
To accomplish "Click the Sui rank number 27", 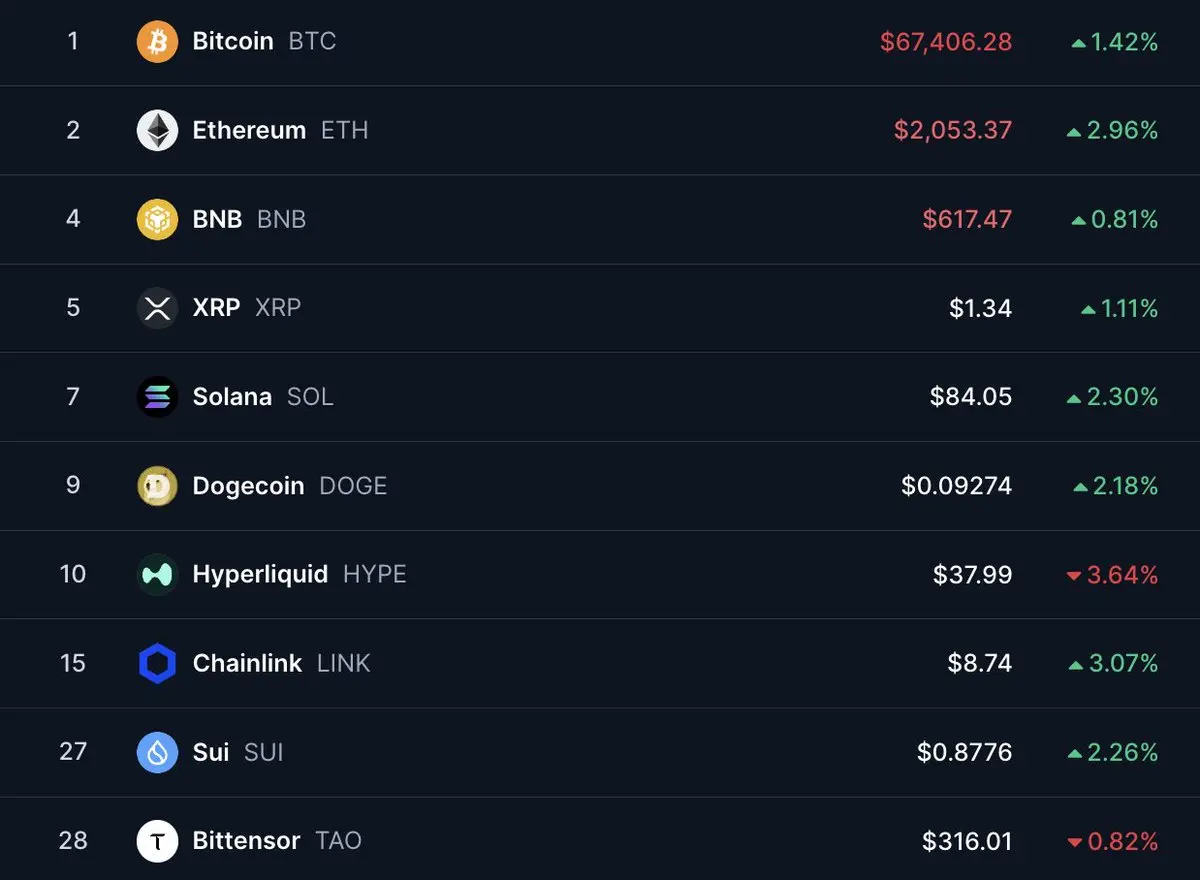I will pos(73,752).
